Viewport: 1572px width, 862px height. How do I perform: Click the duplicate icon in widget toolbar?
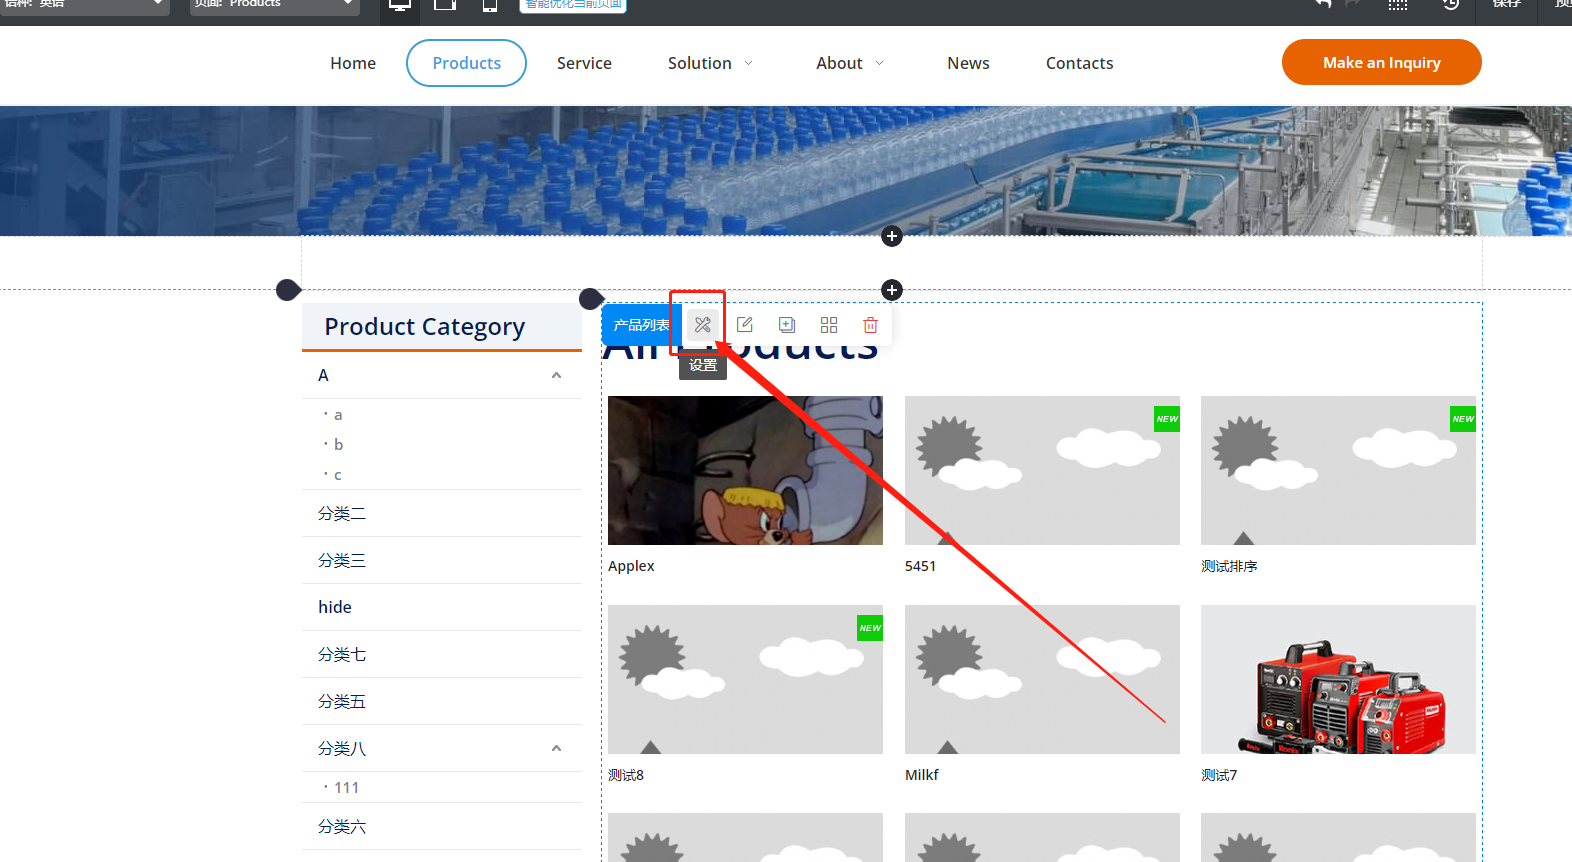coord(787,325)
